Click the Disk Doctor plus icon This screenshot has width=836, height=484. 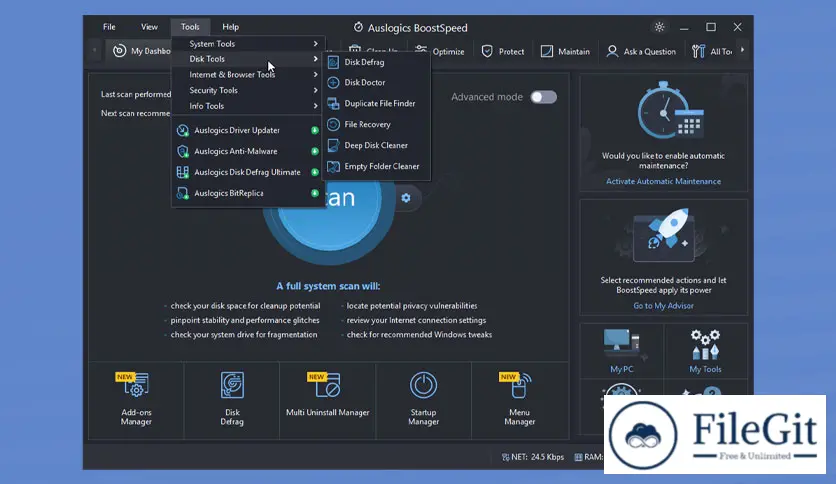point(333,83)
